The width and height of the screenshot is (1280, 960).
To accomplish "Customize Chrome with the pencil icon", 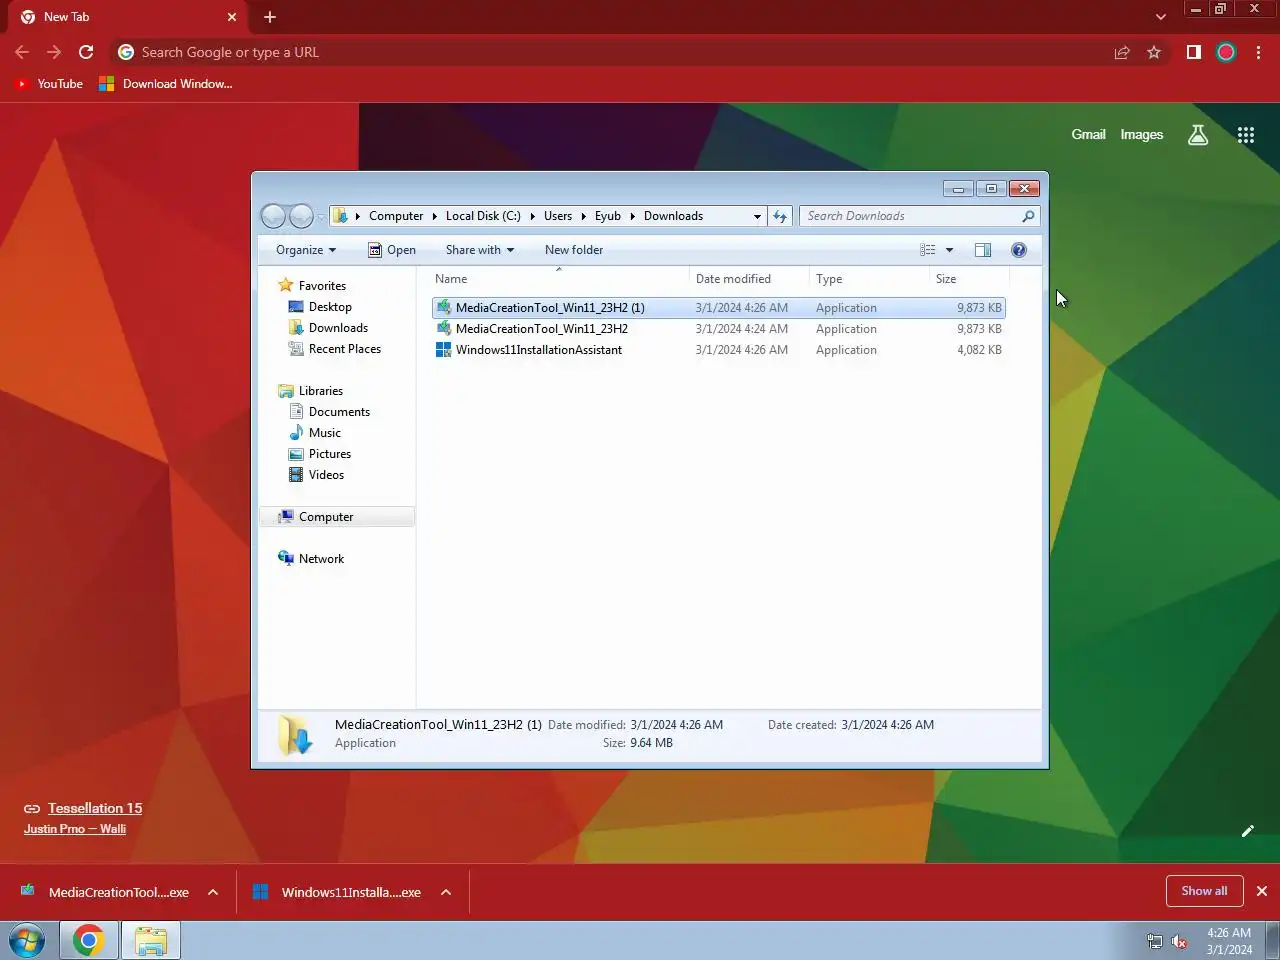I will point(1248,831).
